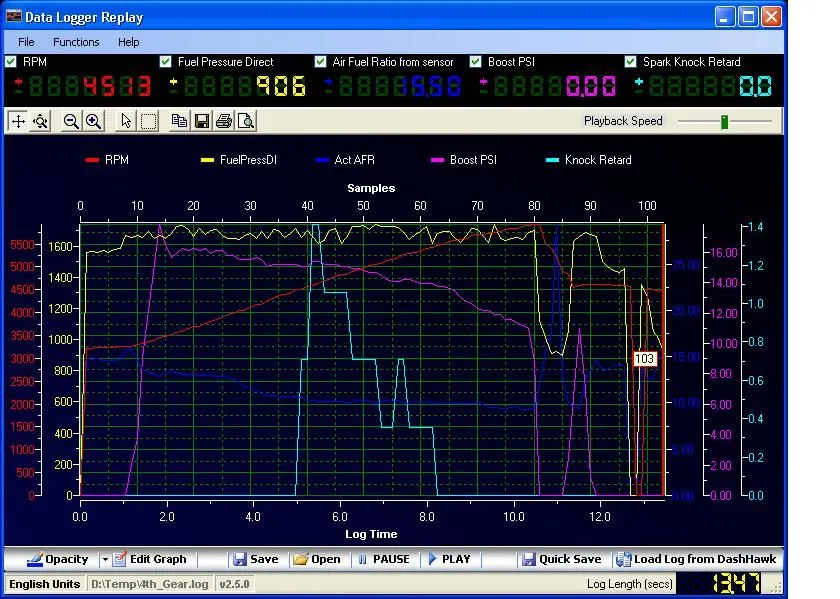Click the D:\Temp\4th_Gear.log path

pos(150,584)
